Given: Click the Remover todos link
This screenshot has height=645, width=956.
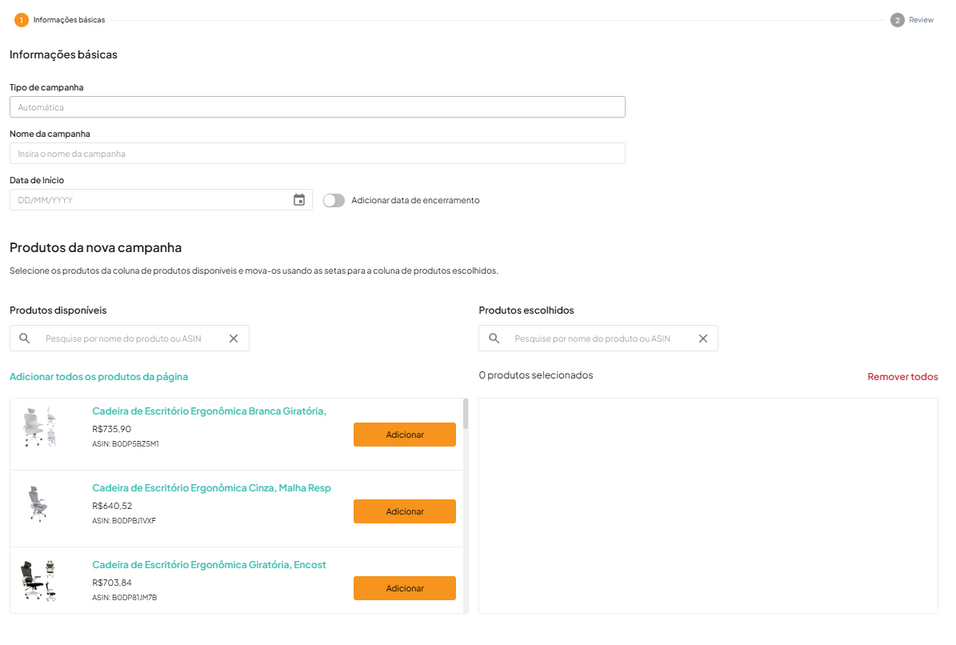Looking at the screenshot, I should [902, 376].
